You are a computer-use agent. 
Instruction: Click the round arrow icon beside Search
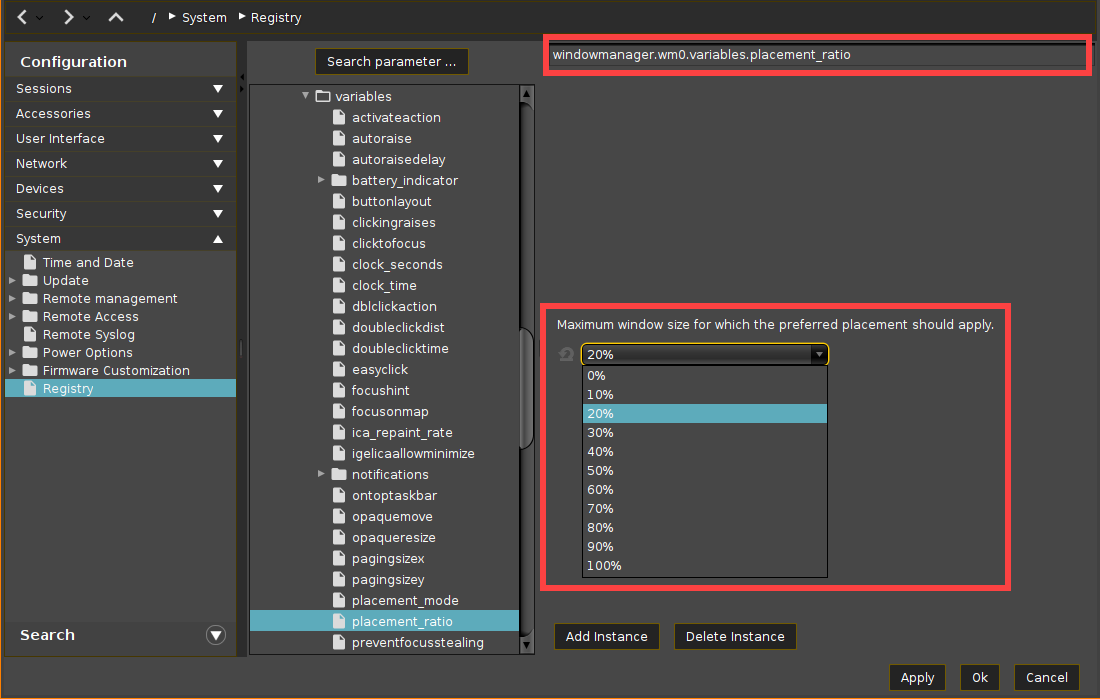click(215, 635)
